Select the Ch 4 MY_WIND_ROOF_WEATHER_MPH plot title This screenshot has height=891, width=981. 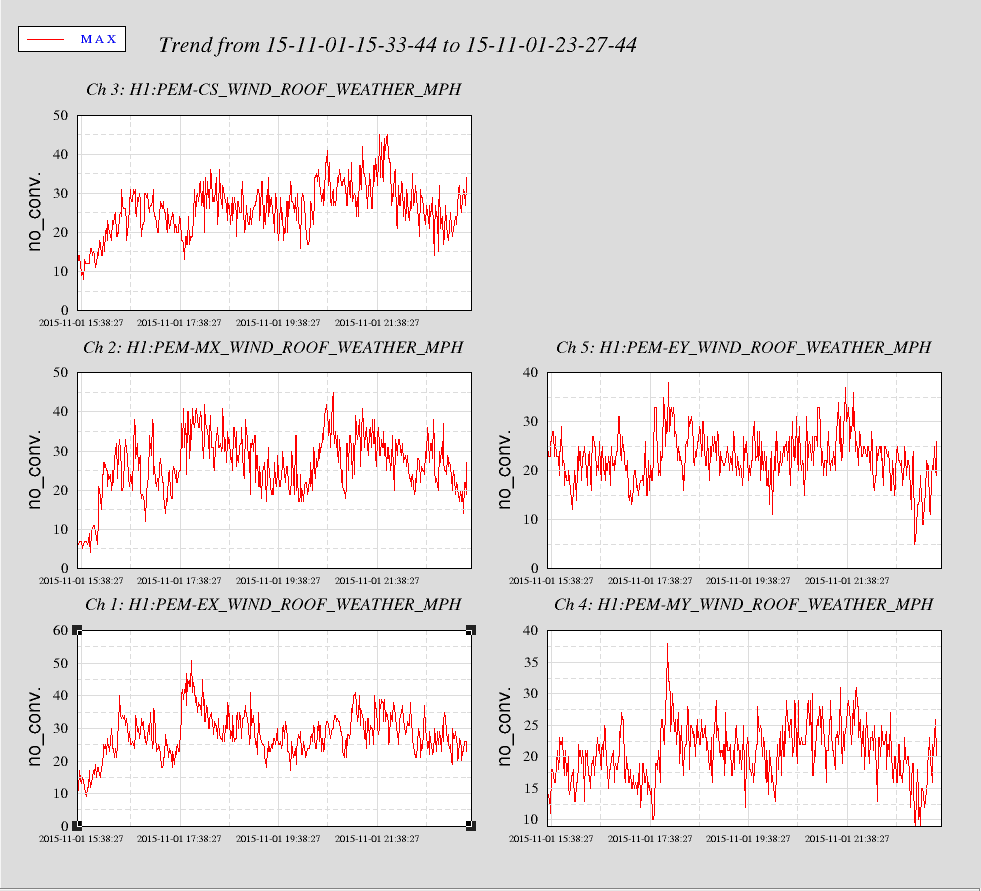(x=744, y=604)
